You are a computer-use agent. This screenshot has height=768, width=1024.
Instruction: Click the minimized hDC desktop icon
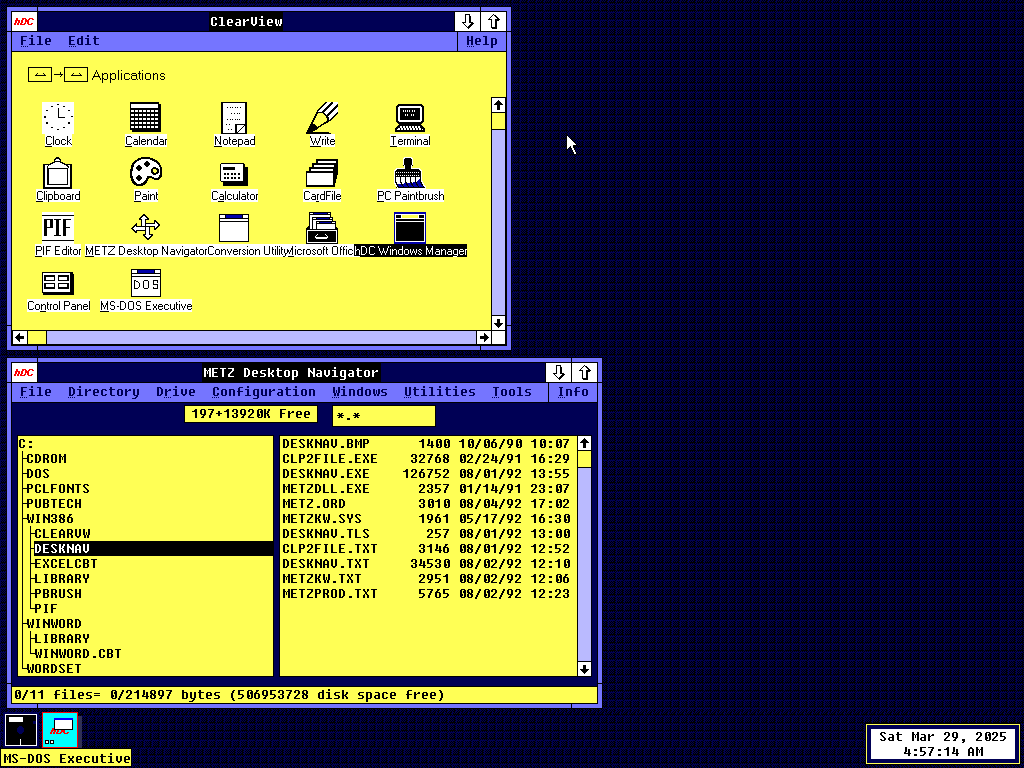(x=60, y=730)
